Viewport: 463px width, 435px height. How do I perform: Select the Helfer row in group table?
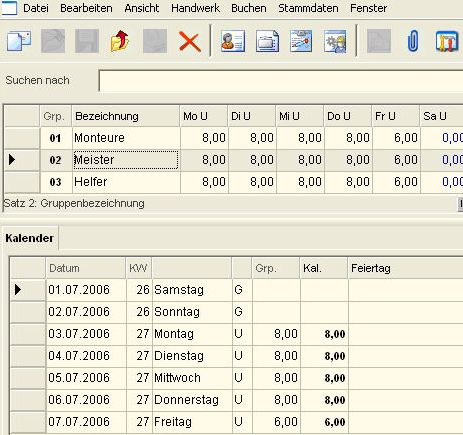233,182
